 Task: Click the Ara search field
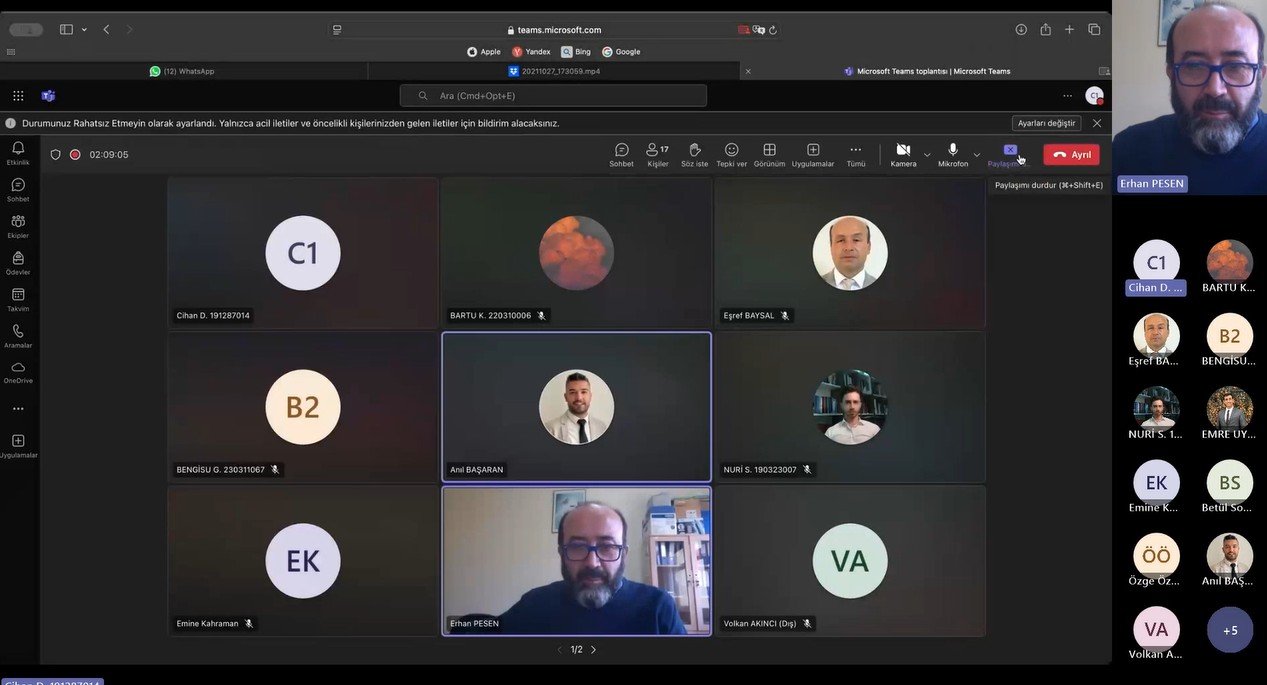pyautogui.click(x=553, y=96)
